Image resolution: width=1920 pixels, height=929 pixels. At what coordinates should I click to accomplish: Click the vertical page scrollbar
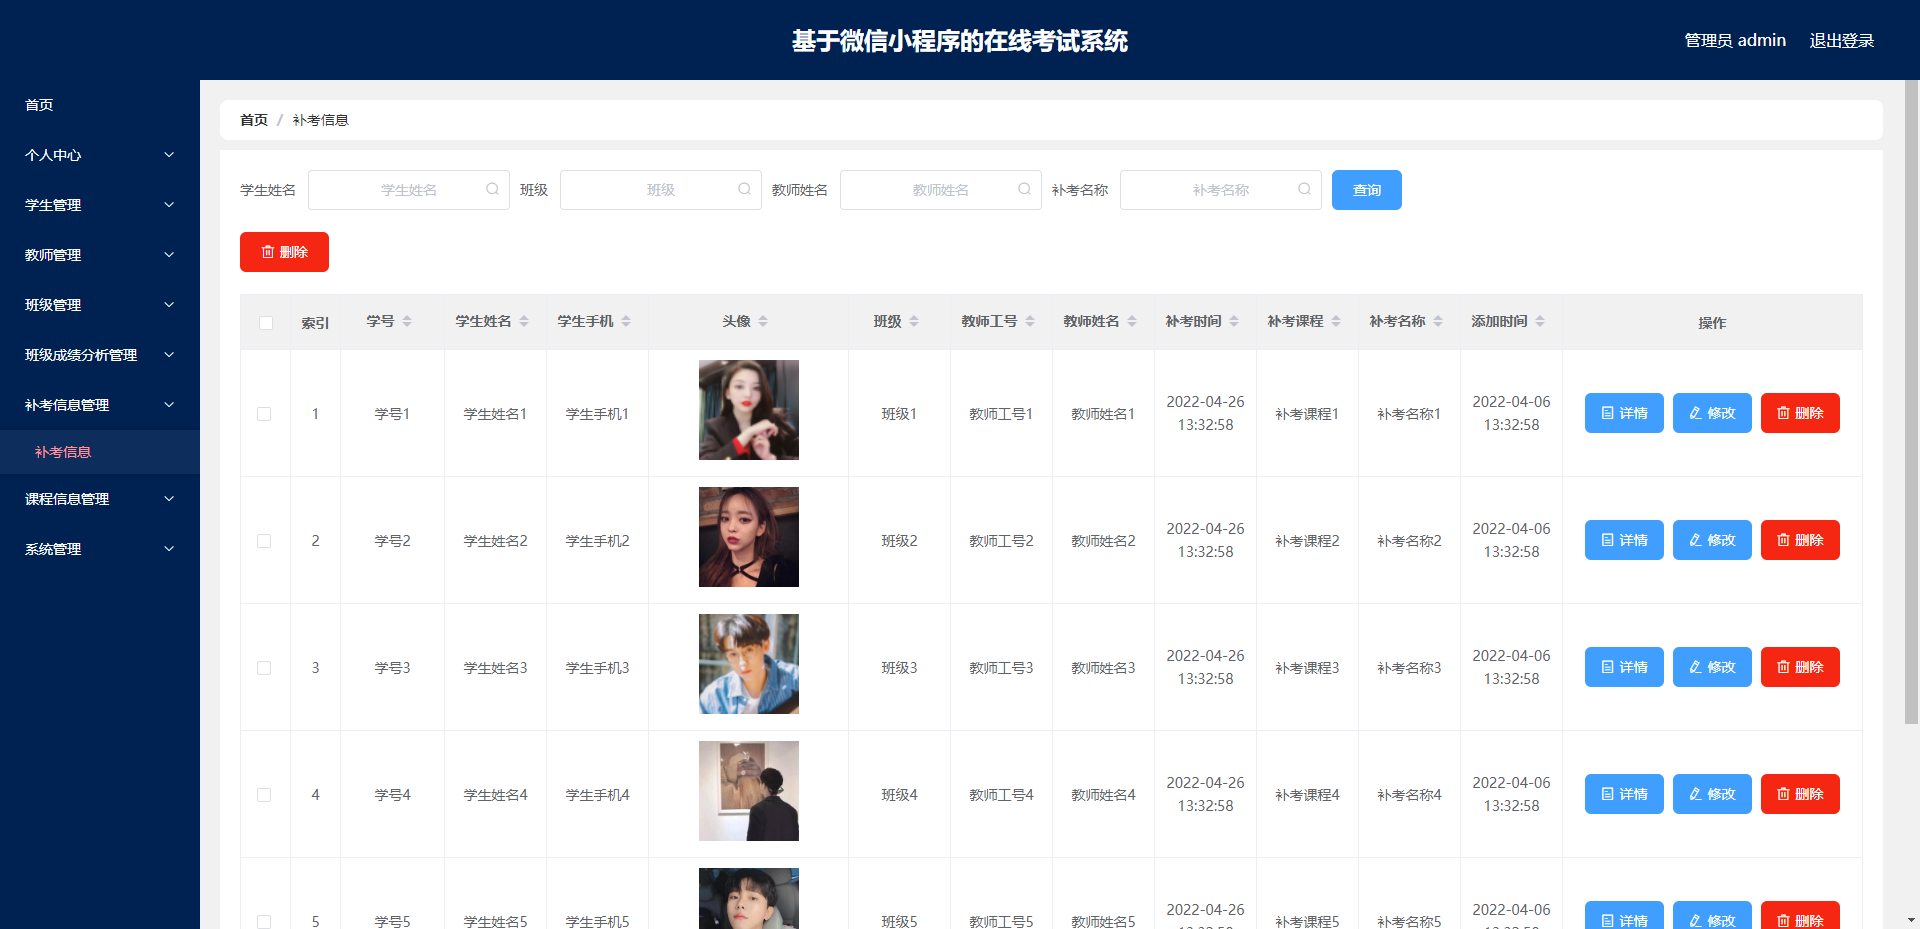pos(1911,400)
